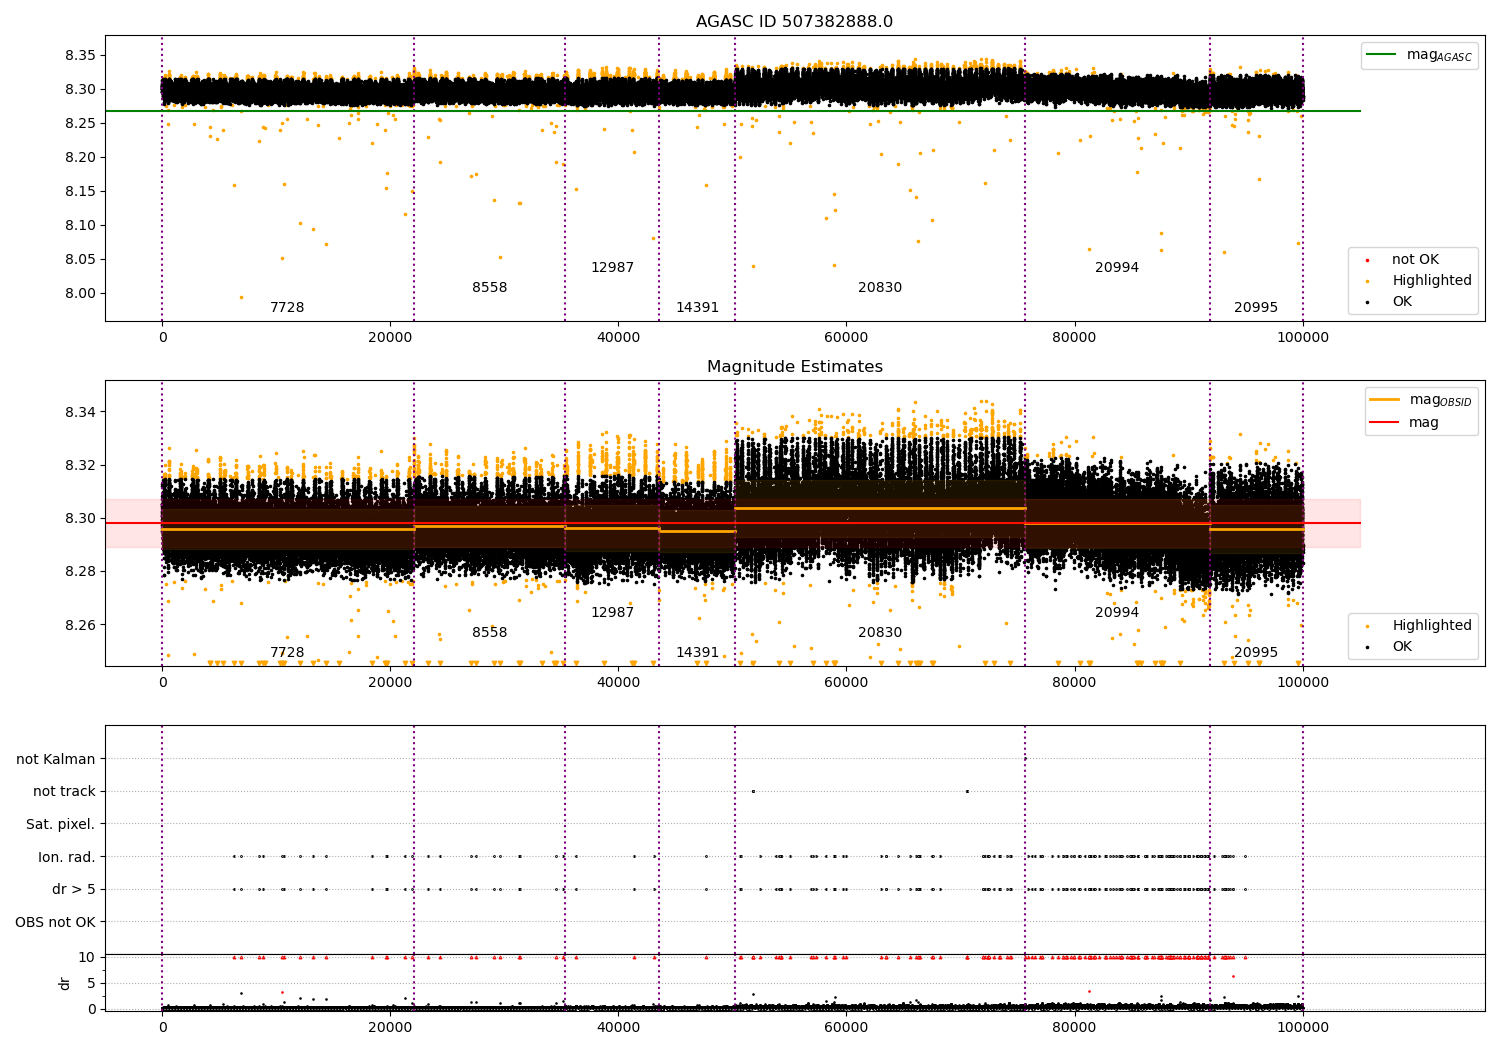Click the 'not Kalman' row label
The width and height of the screenshot is (1500, 1050).
tap(56, 759)
